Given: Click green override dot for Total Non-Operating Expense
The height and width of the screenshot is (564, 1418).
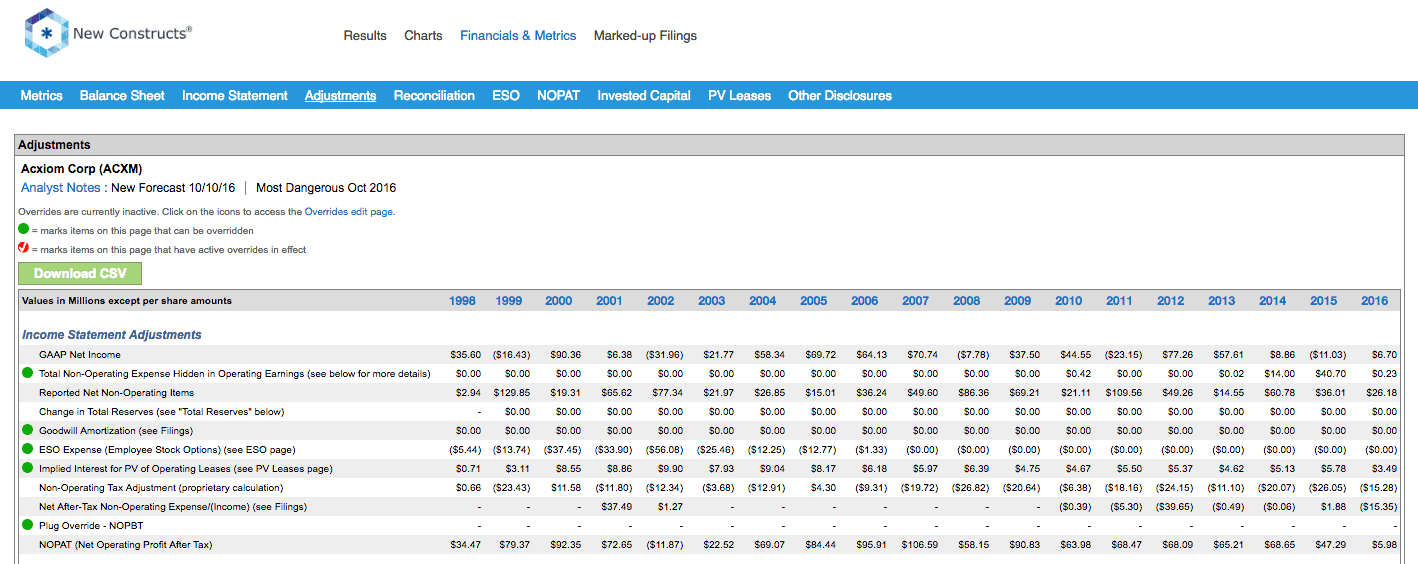Looking at the screenshot, I should [x=27, y=373].
